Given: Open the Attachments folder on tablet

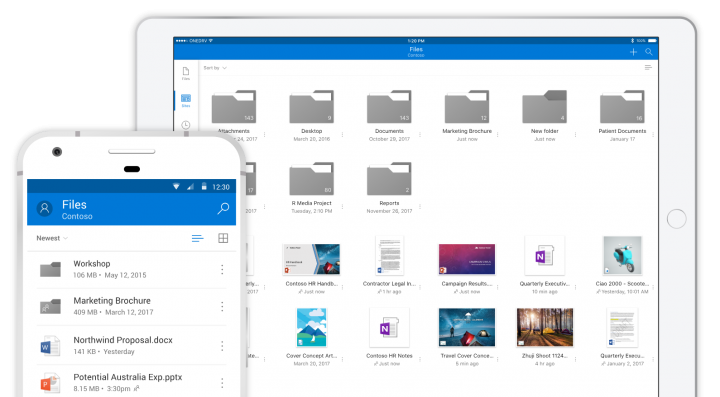Looking at the screenshot, I should tap(234, 106).
